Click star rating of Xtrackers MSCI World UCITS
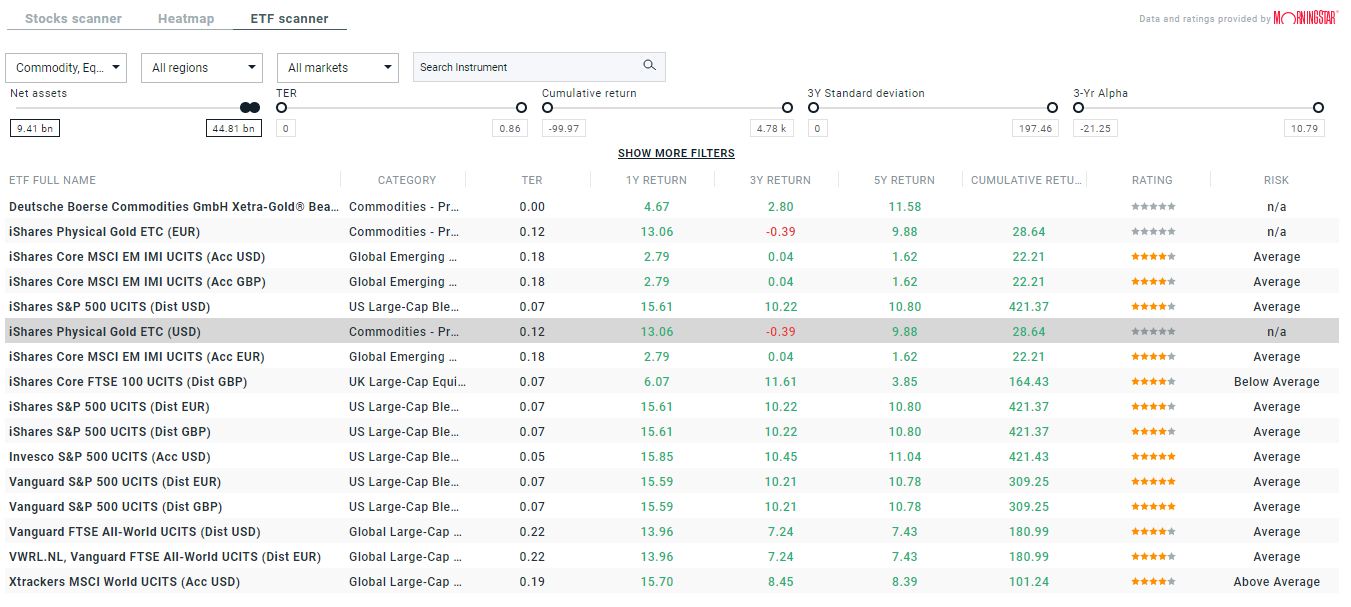Screen dimensions: 1351x607 click(x=1152, y=581)
